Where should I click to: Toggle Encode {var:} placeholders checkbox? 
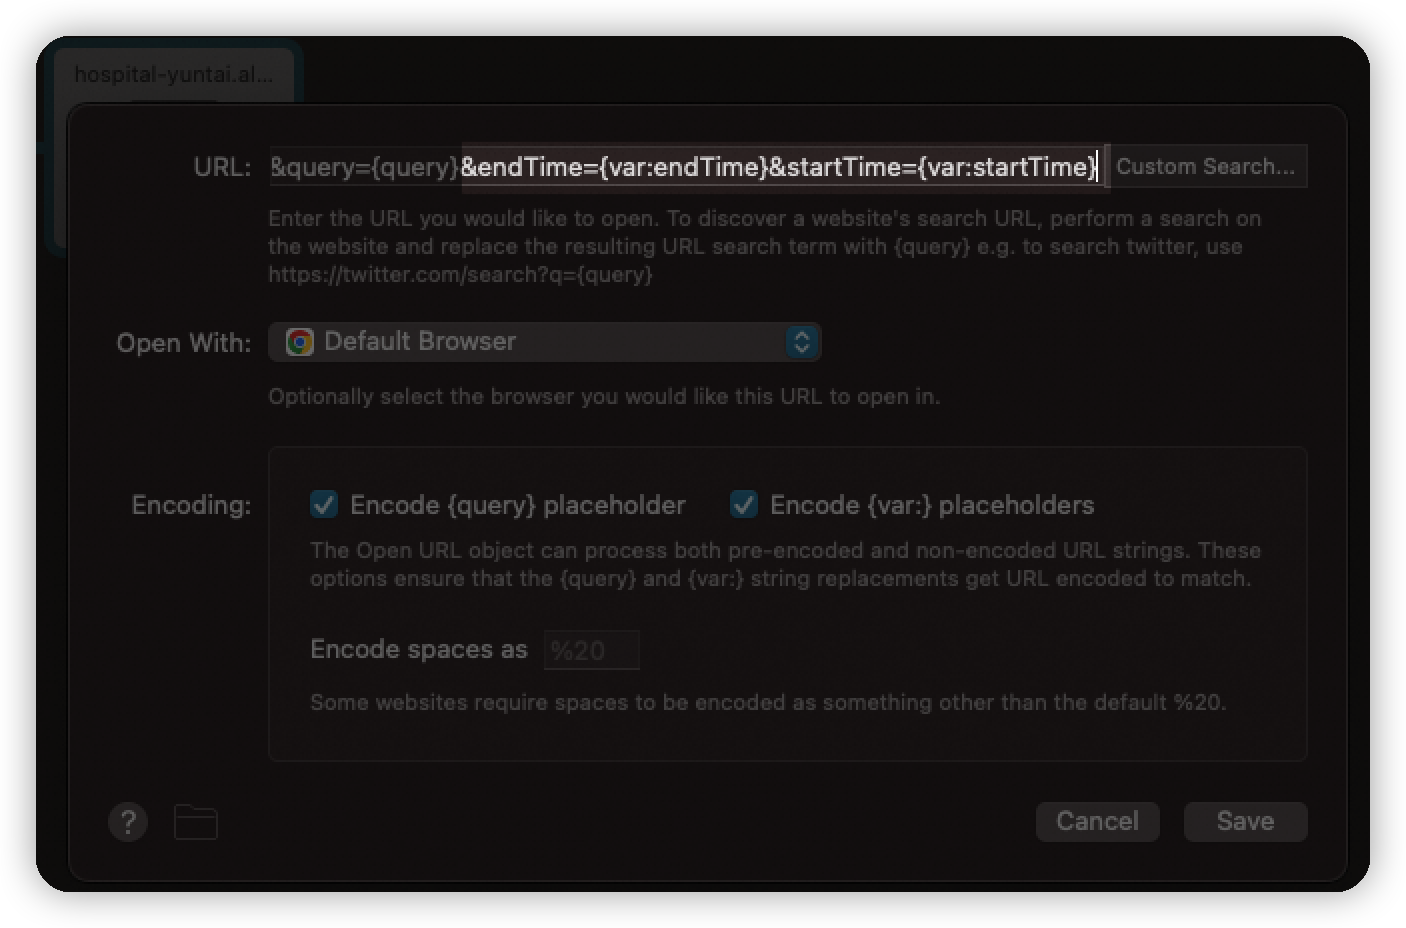click(744, 505)
